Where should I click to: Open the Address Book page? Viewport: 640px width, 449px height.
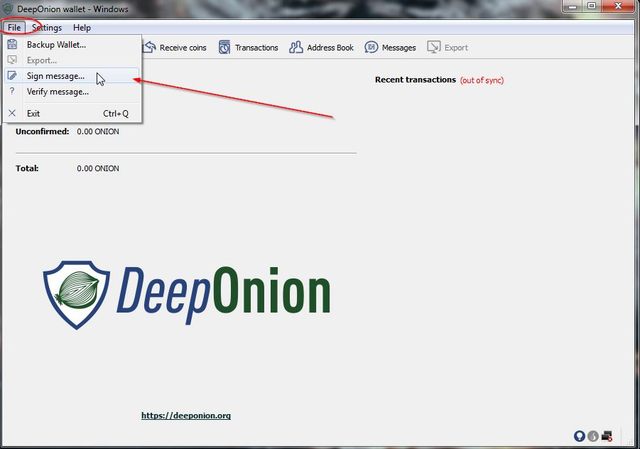tap(322, 48)
